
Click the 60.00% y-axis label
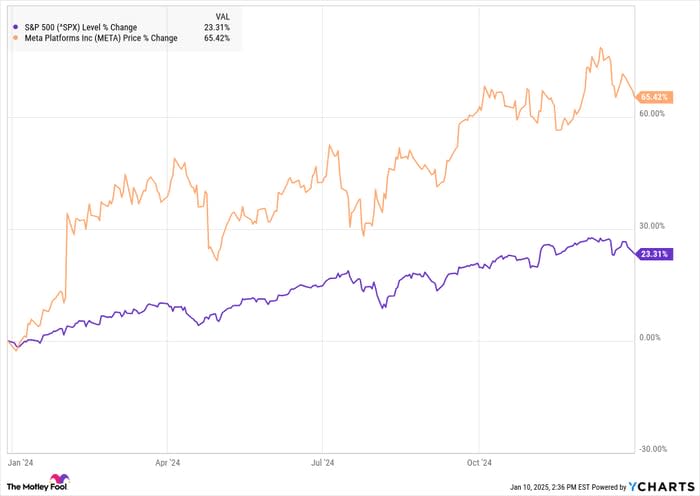tap(652, 113)
